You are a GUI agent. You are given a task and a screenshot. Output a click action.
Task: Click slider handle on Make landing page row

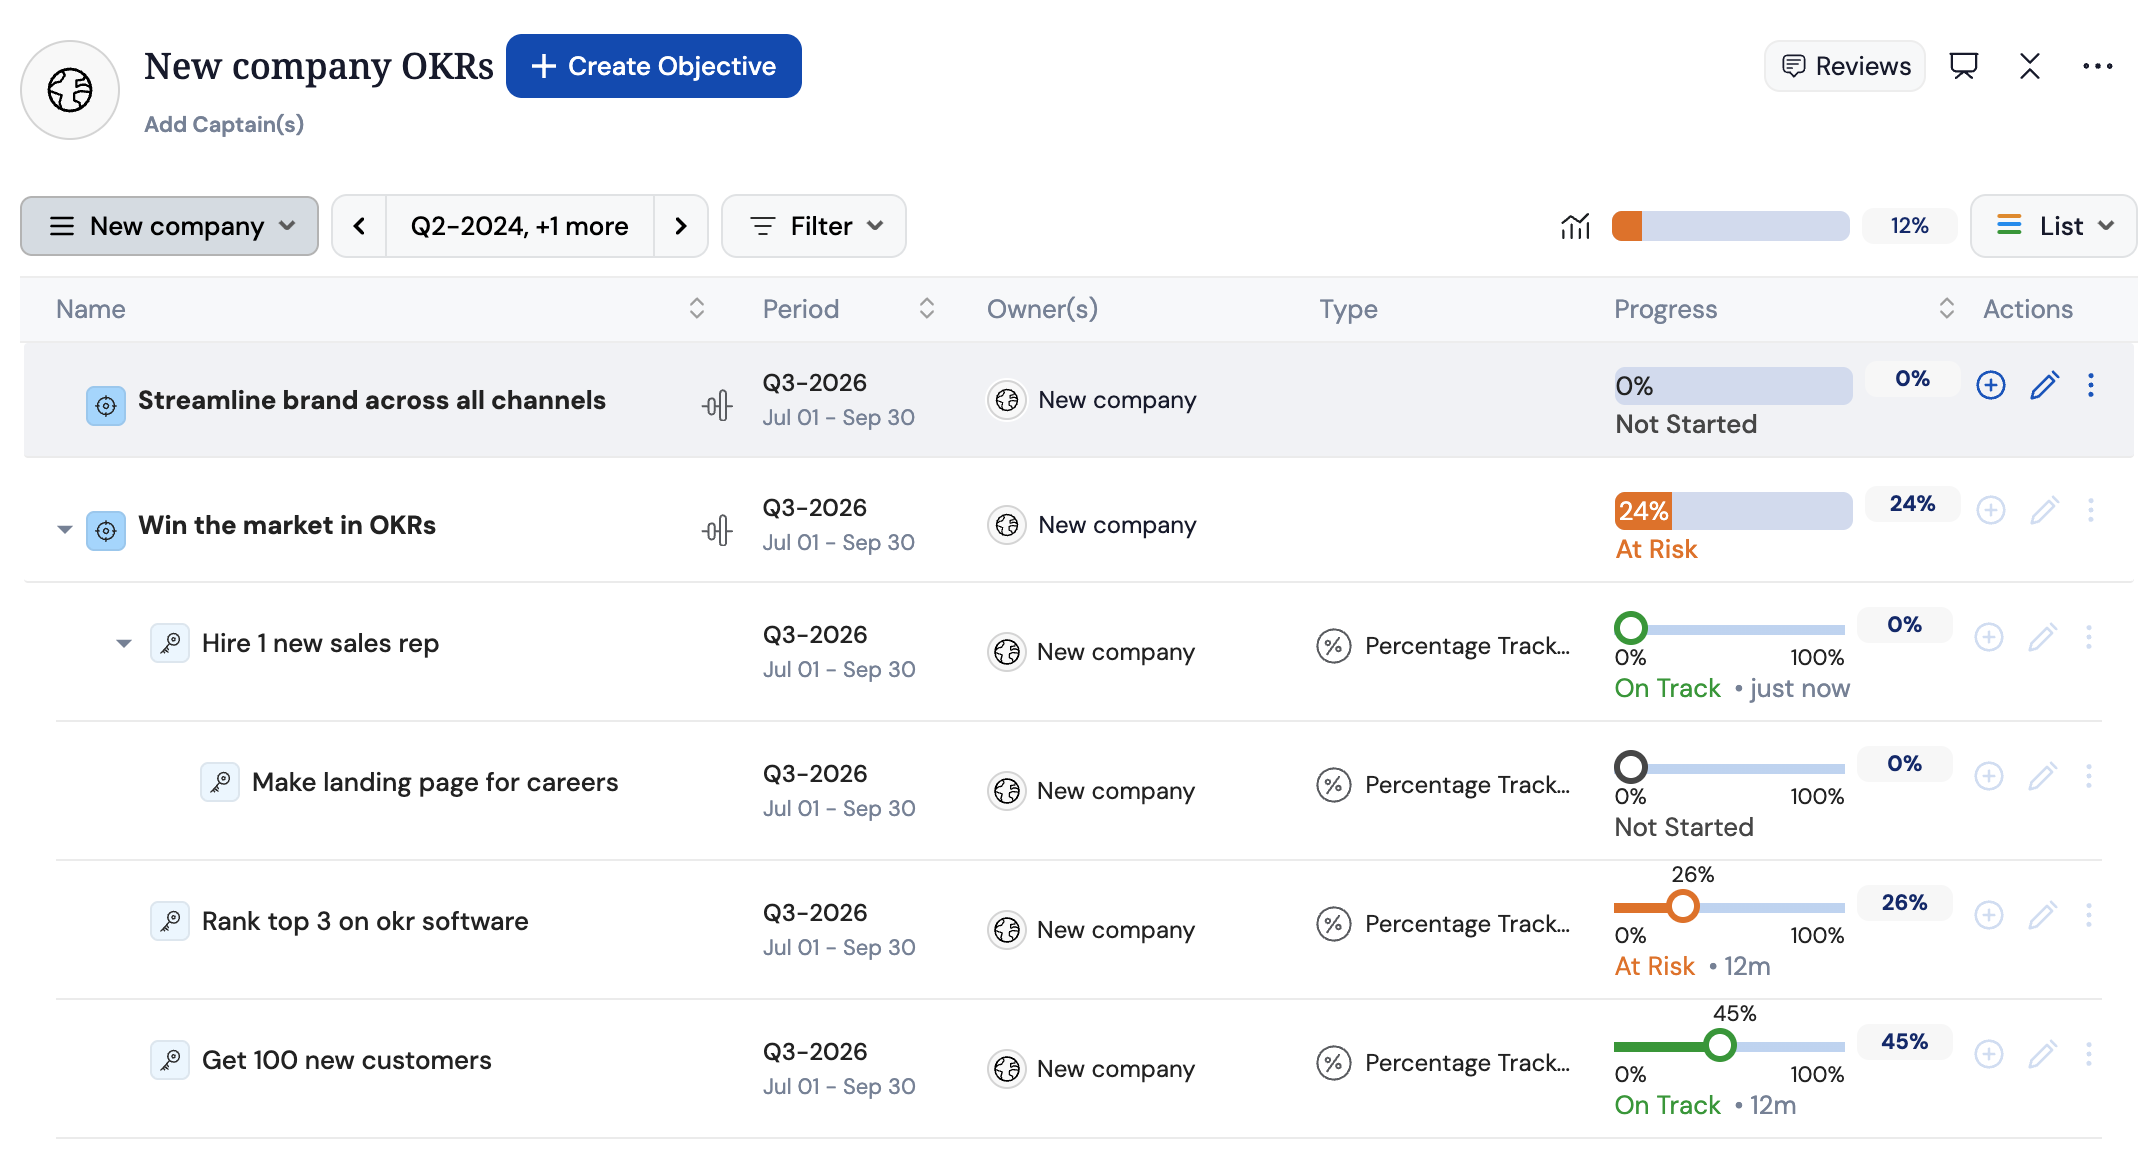coord(1631,767)
